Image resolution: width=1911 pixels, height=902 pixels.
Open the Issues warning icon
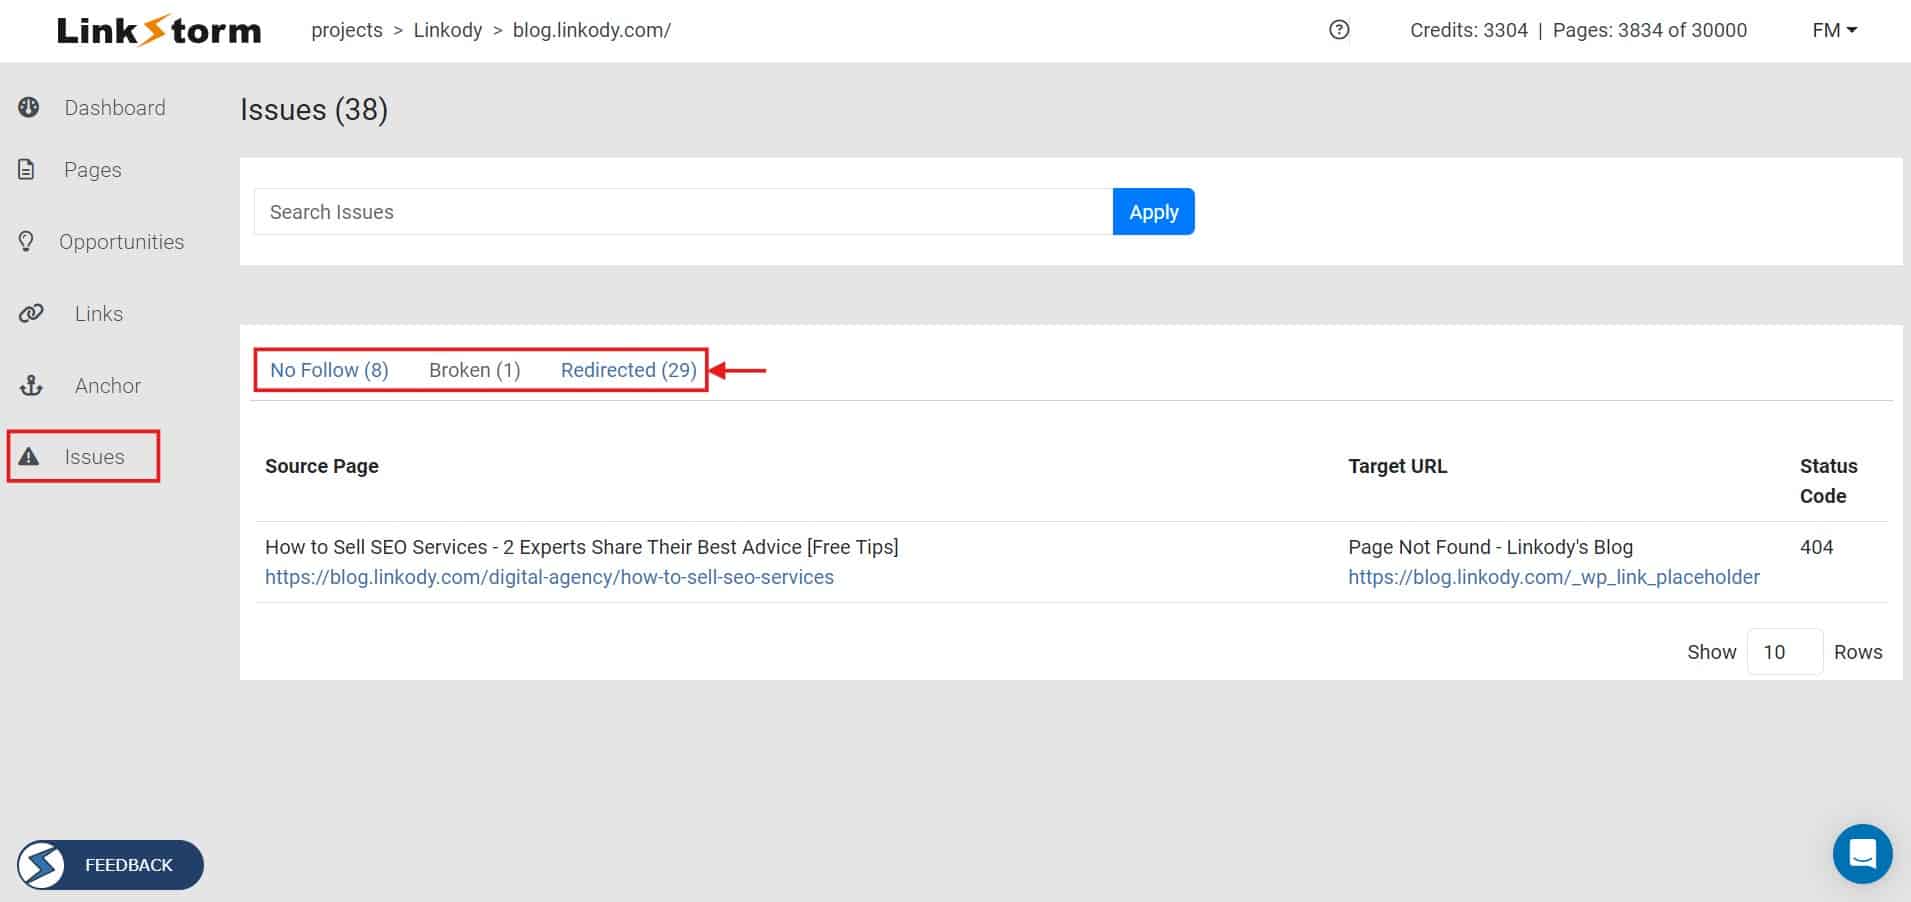pyautogui.click(x=29, y=456)
